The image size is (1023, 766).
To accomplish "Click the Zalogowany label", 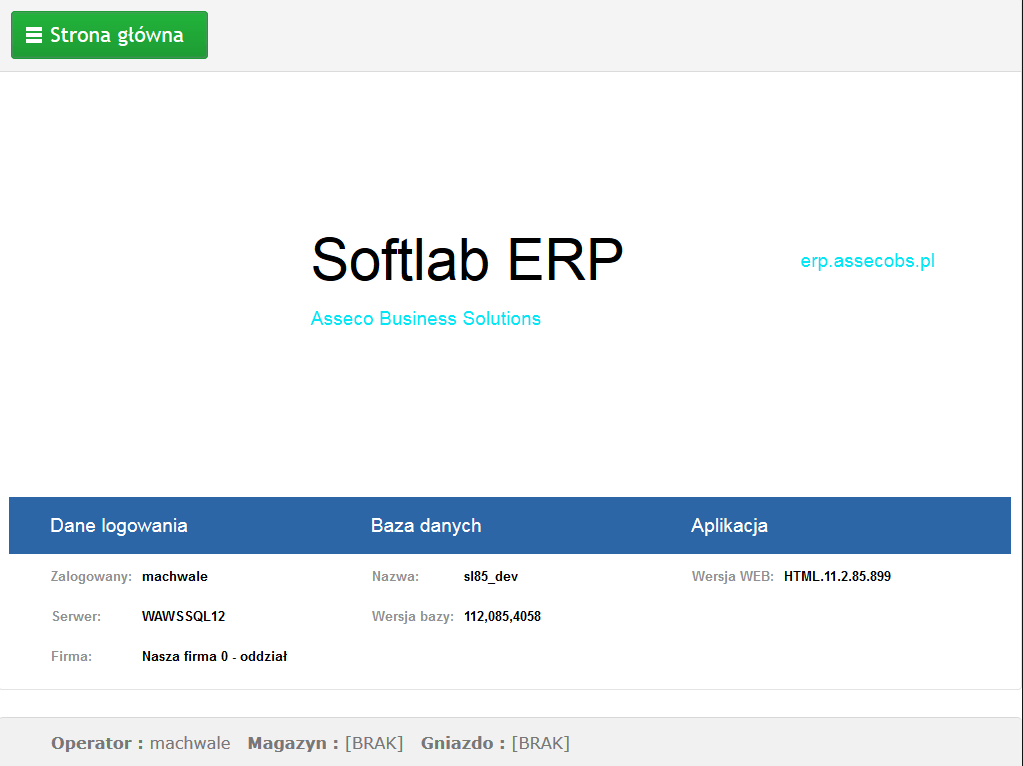I will (91, 577).
